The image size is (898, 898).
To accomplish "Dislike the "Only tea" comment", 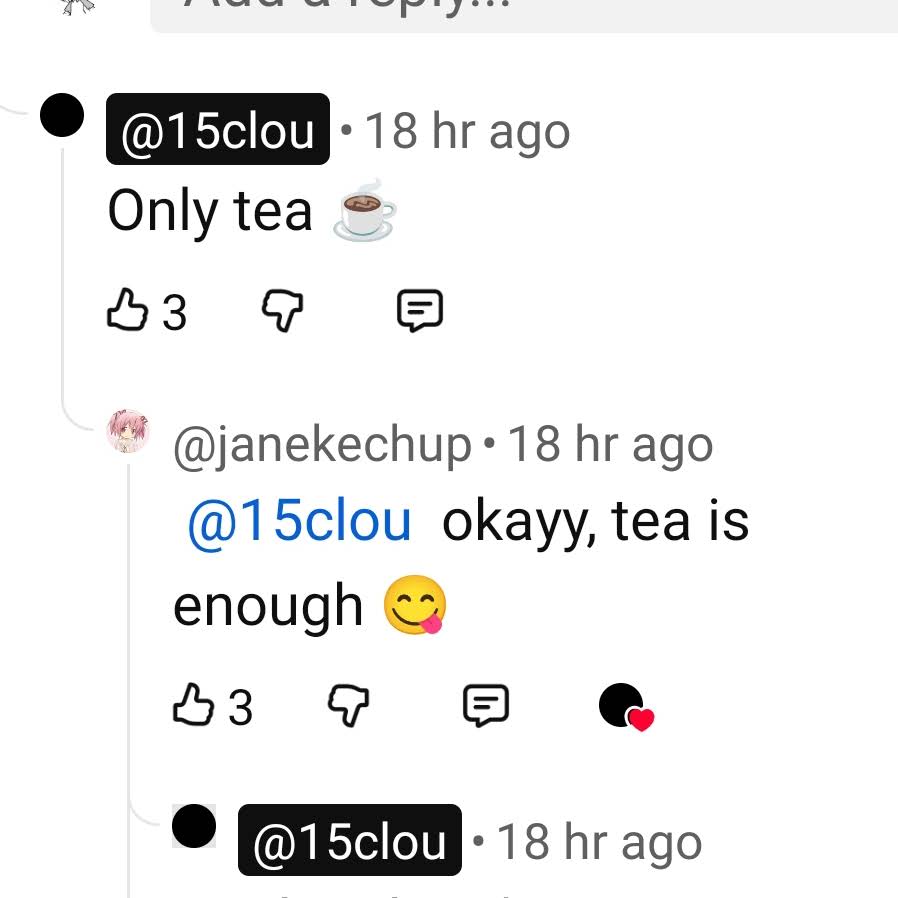I will (x=282, y=310).
